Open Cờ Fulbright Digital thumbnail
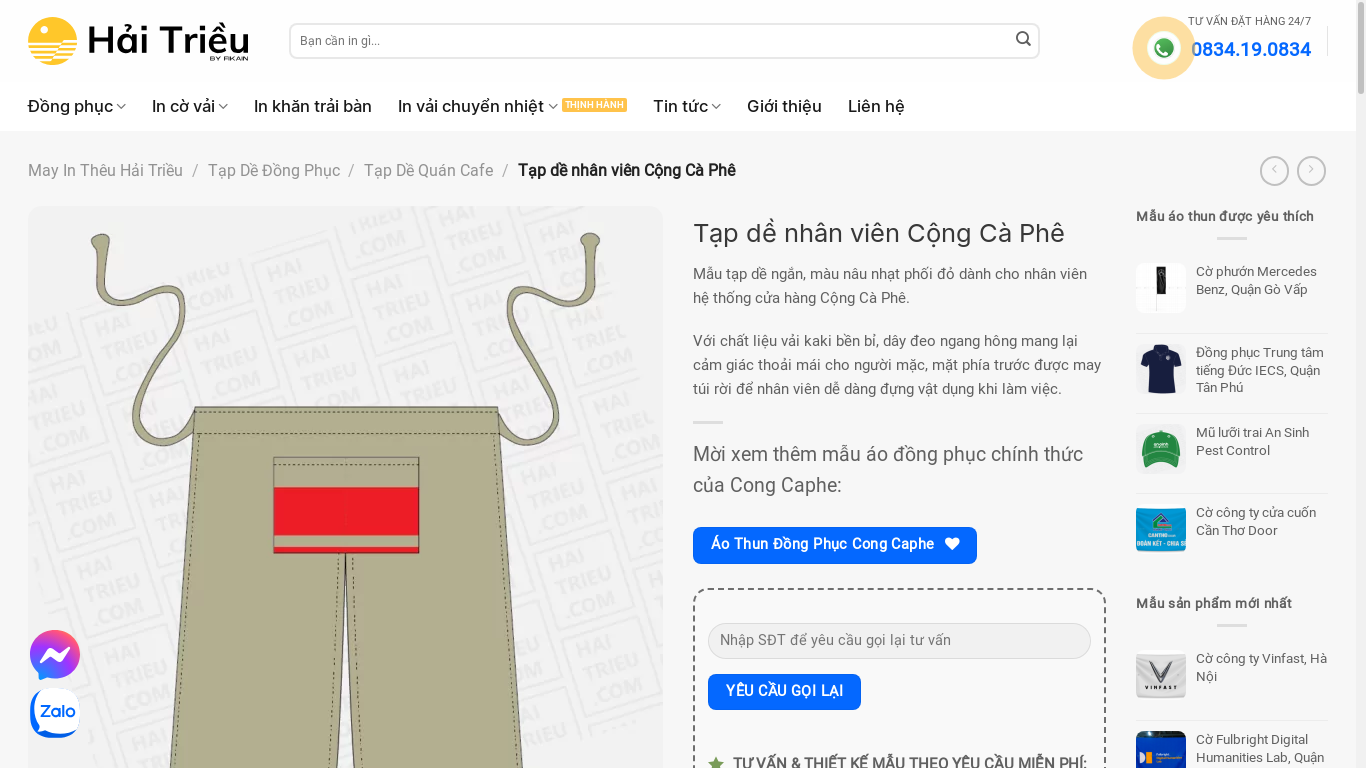 pyautogui.click(x=1161, y=750)
